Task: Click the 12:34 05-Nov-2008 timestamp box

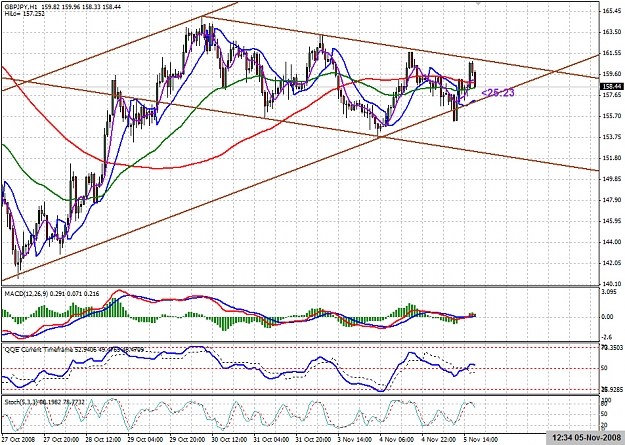Action: [x=586, y=438]
